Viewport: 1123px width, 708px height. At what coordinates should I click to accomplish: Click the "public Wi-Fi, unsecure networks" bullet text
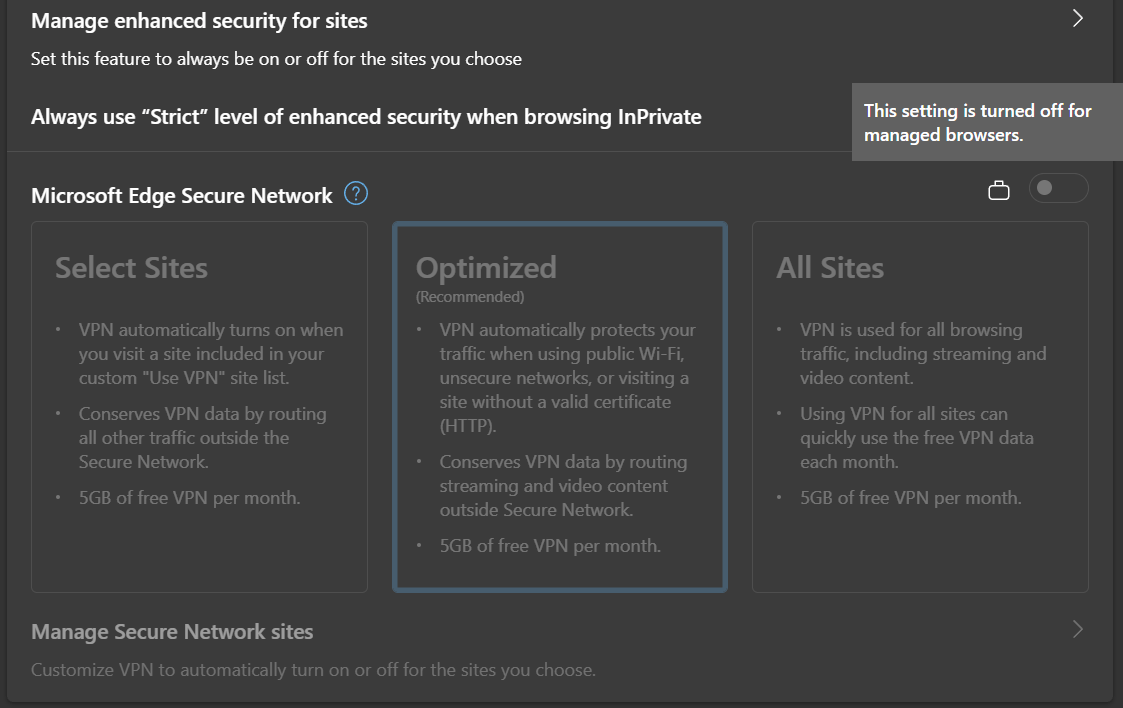(567, 378)
